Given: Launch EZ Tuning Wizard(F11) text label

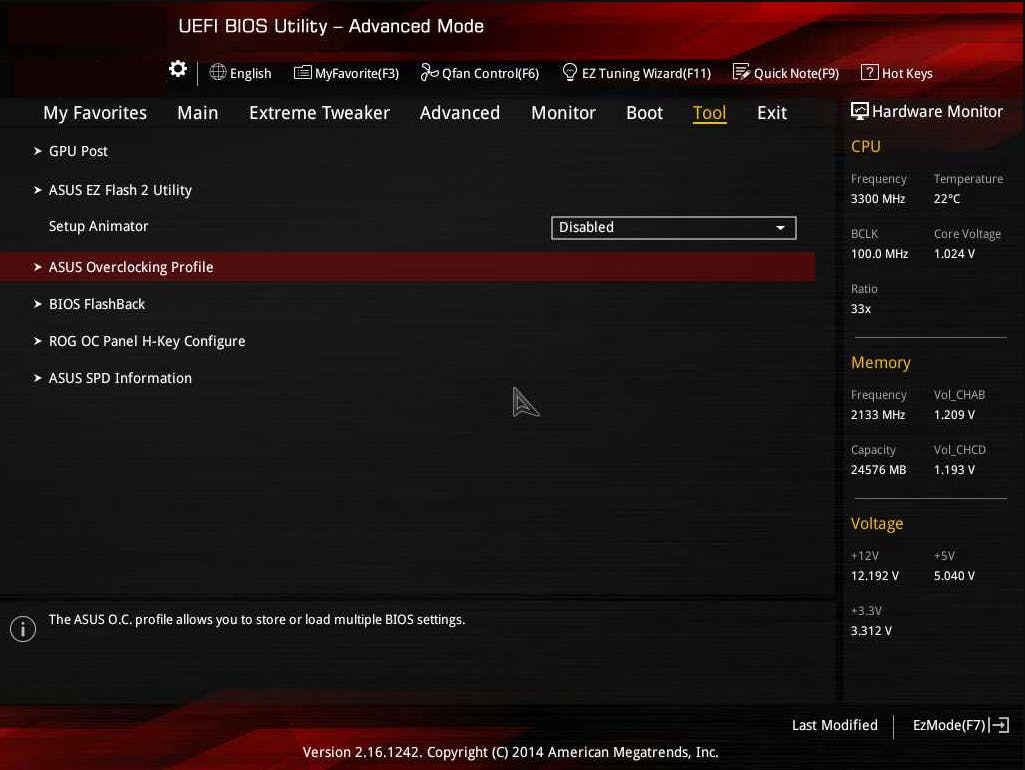Looking at the screenshot, I should 647,73.
